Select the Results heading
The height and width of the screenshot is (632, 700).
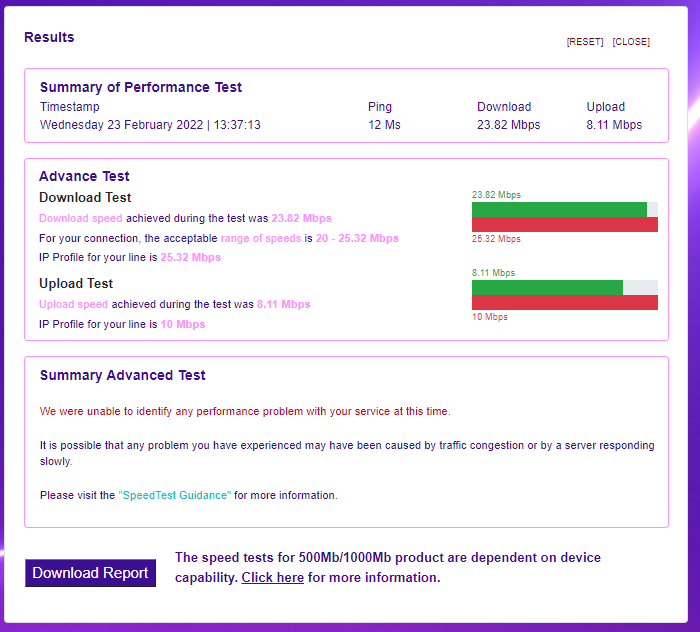49,37
